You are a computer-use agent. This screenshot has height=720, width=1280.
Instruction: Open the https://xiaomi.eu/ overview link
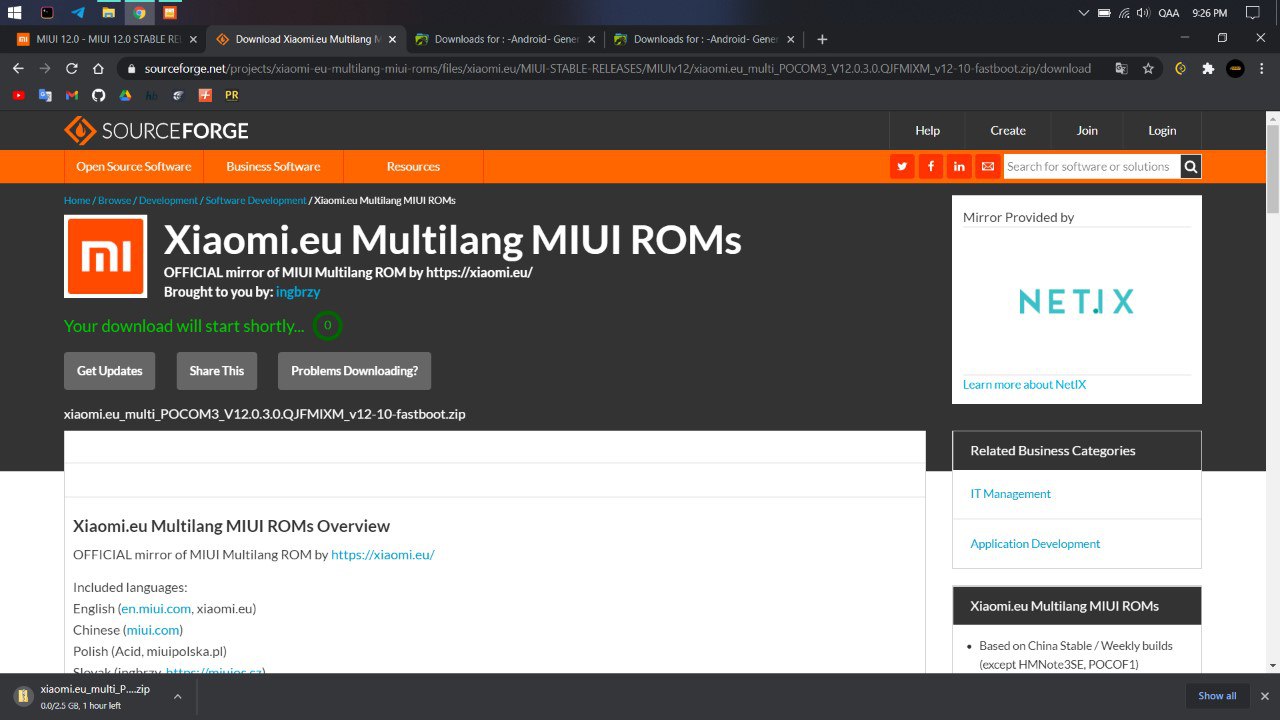[383, 554]
